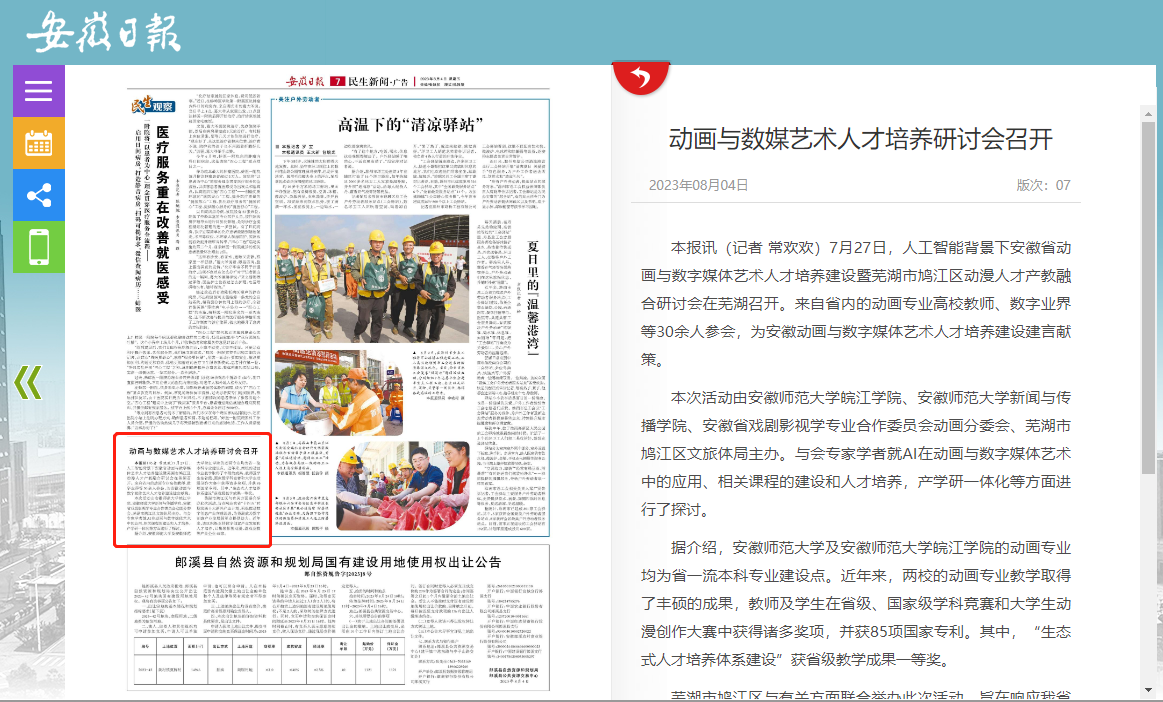
Task: Click the article title 动画与数媒艺术人才培养研讨会召开
Action: [x=860, y=139]
